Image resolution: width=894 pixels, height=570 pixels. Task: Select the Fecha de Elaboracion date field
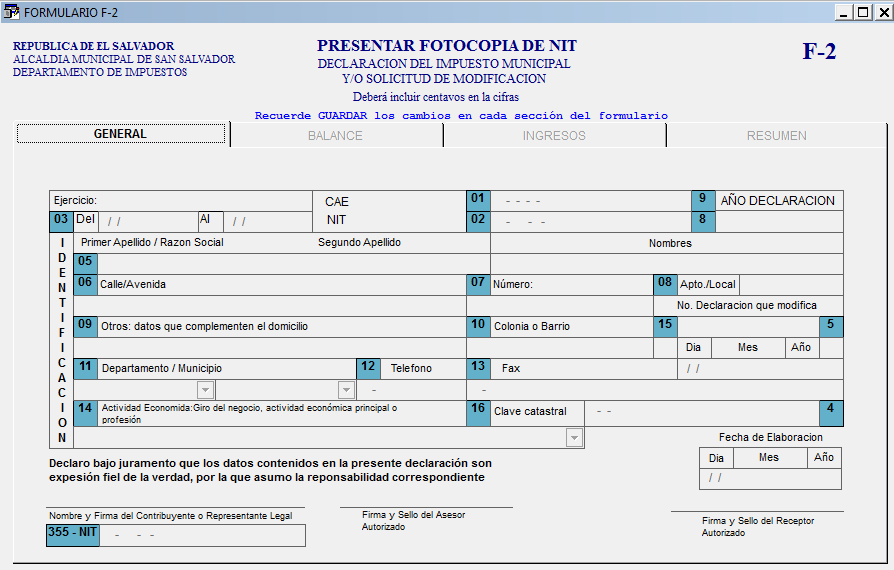(x=770, y=478)
